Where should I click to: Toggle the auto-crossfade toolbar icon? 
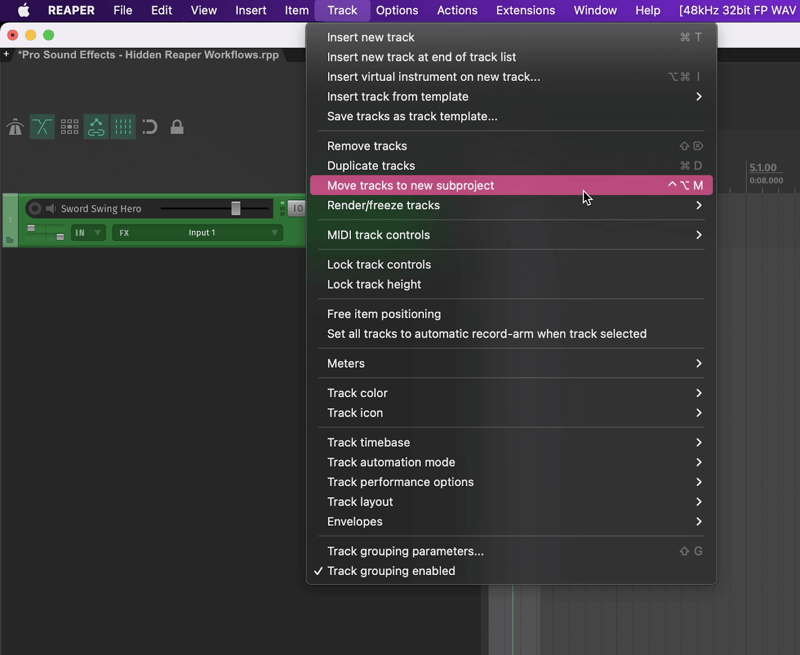click(42, 127)
